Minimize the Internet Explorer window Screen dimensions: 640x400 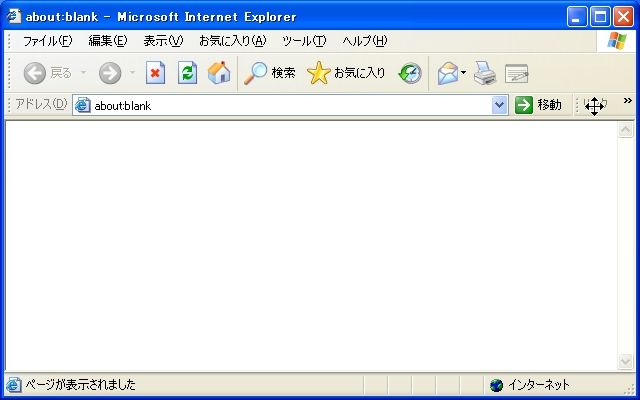click(577, 17)
